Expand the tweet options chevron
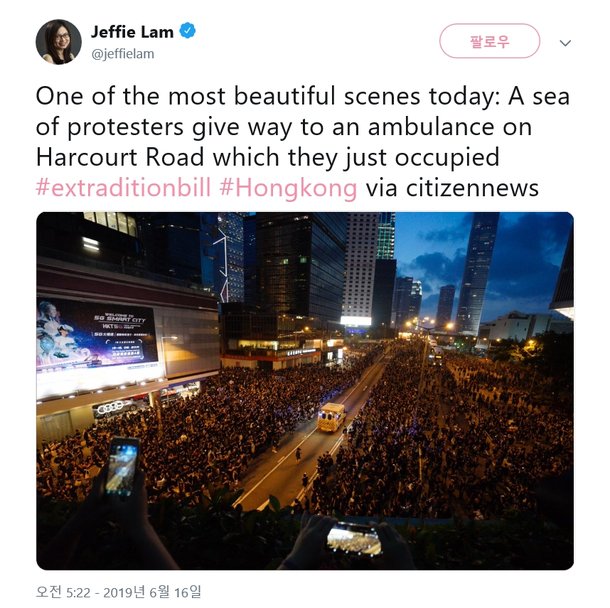Viewport: 610px width, 608px height. [x=565, y=42]
